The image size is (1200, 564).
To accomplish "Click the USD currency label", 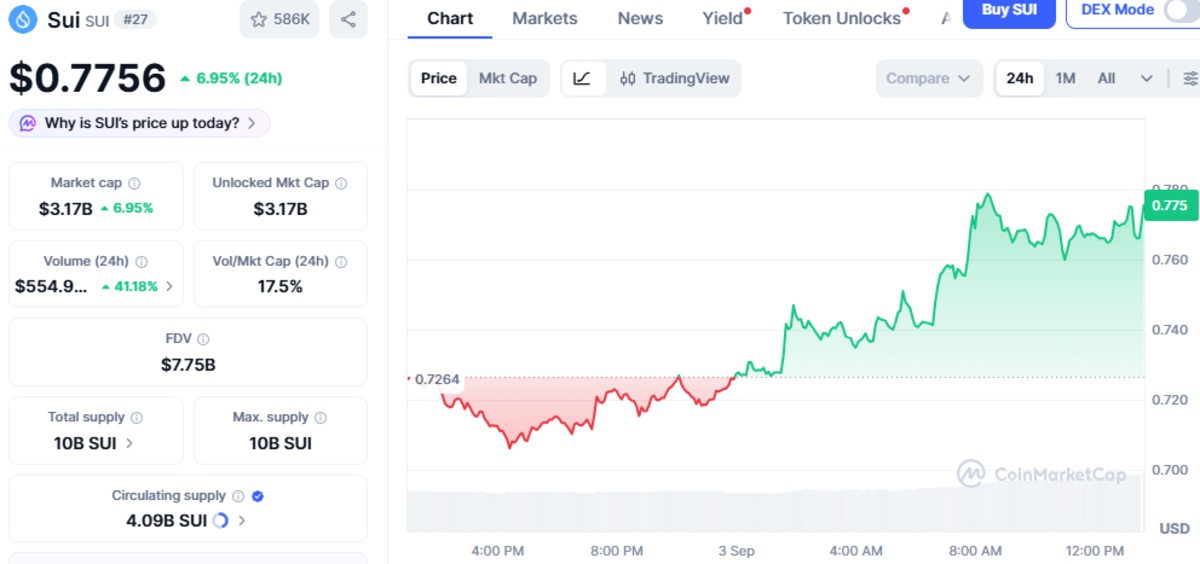I will 1174,528.
